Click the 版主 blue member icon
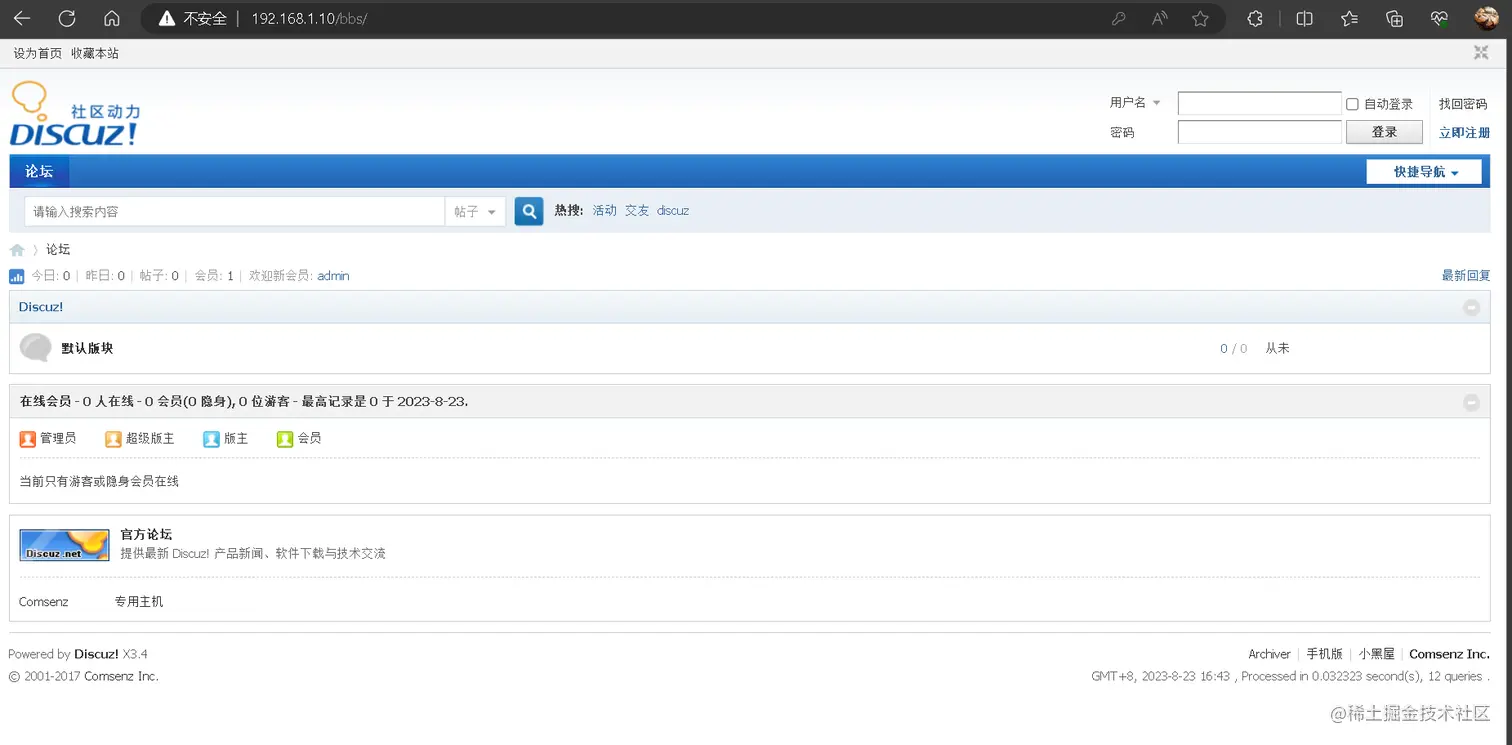1512x745 pixels. coord(211,439)
